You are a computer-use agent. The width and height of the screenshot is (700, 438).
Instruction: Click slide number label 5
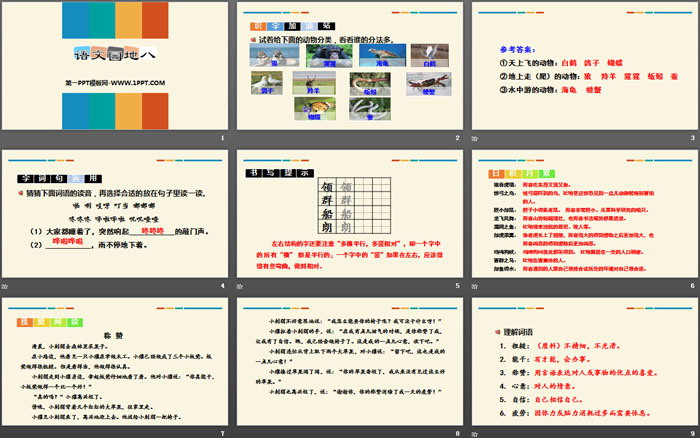tap(458, 286)
